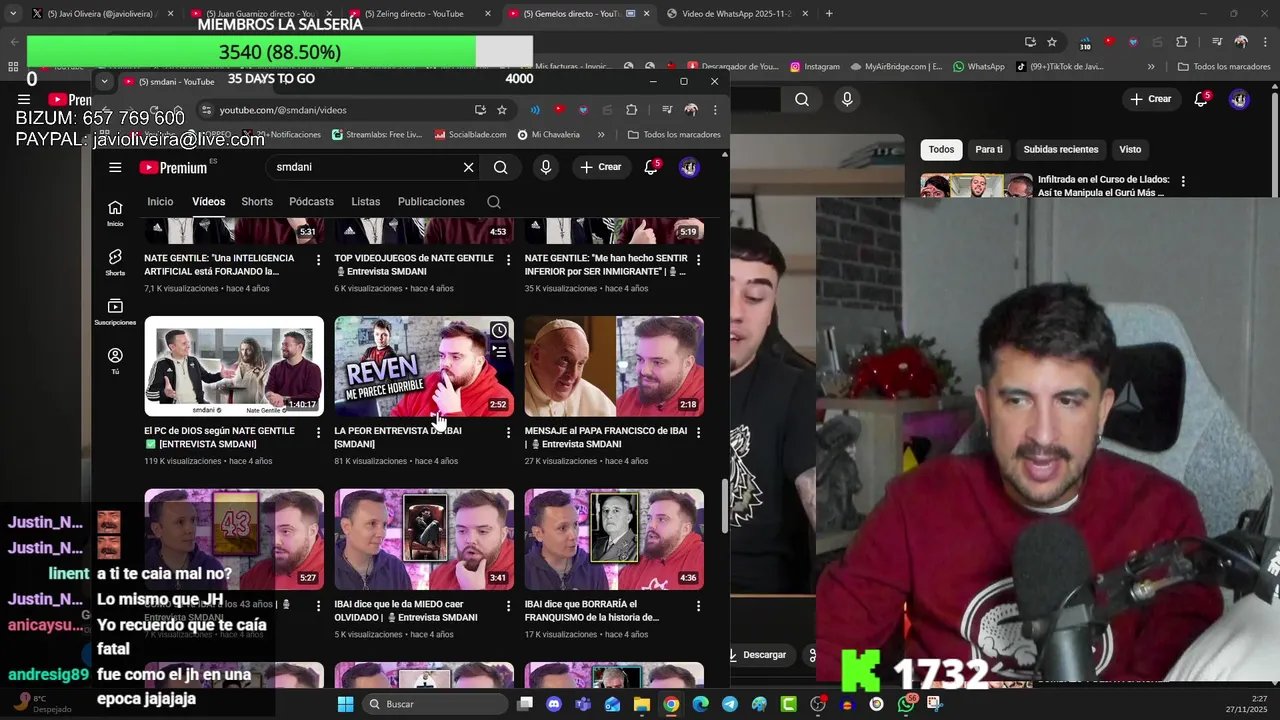This screenshot has height=720, width=1280.
Task: Show hidden bookmarks with » in smdani window
Action: (x=601, y=135)
